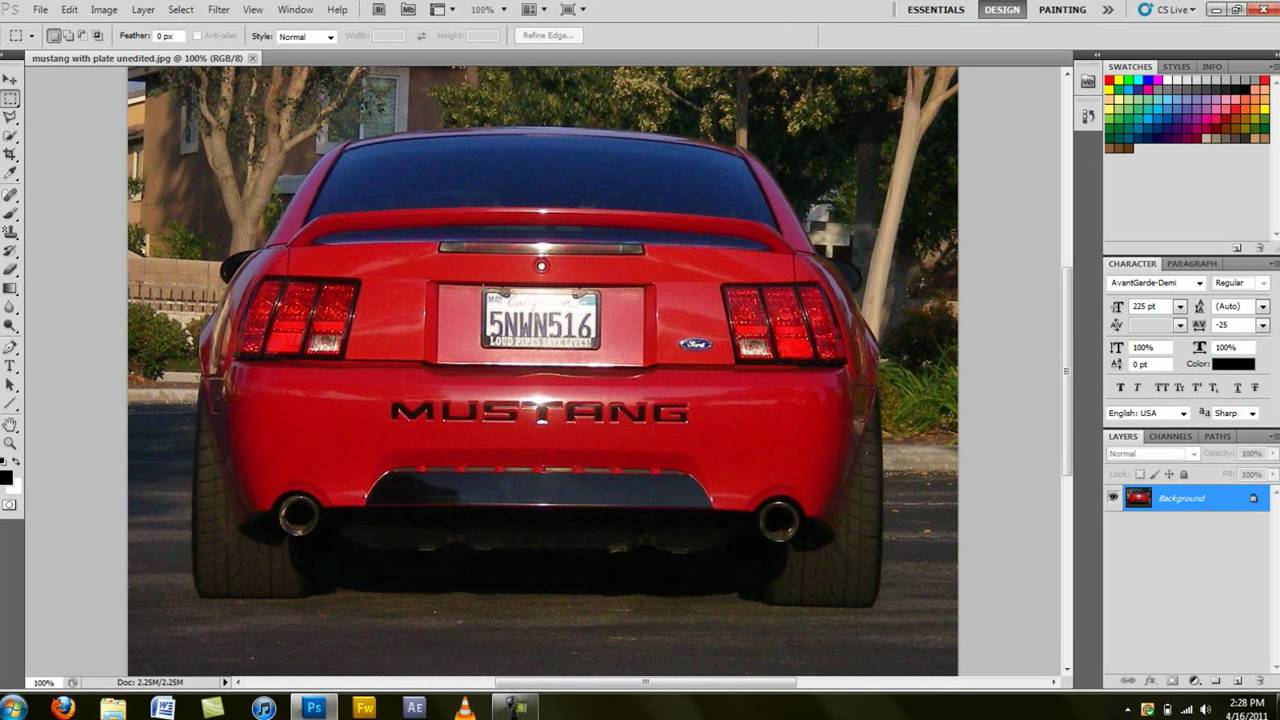This screenshot has width=1280, height=720.
Task: Launch Mini Bridge from the Mb icon
Action: click(408, 9)
